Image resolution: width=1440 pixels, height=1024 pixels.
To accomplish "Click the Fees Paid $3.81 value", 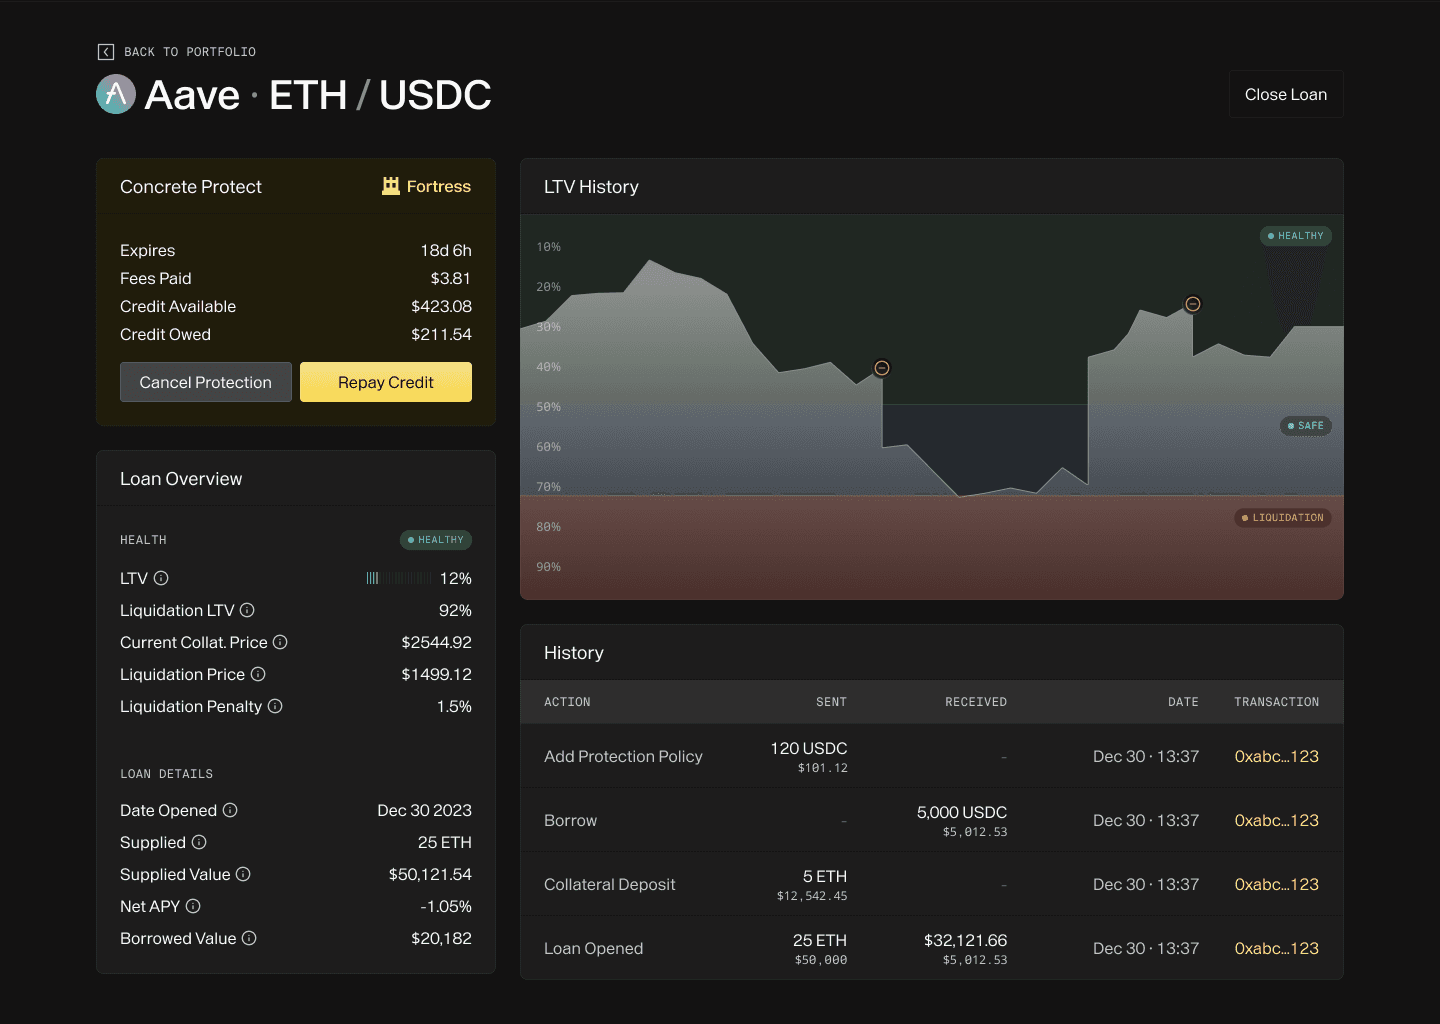I will point(451,278).
